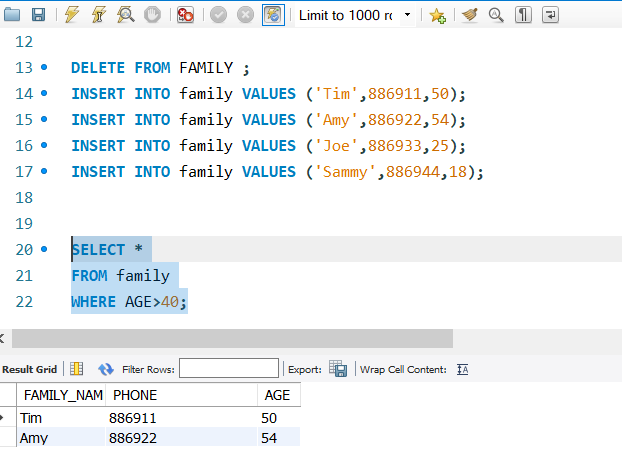Click INSERT line with 'Amy'
The height and width of the screenshot is (467, 622).
[269, 120]
